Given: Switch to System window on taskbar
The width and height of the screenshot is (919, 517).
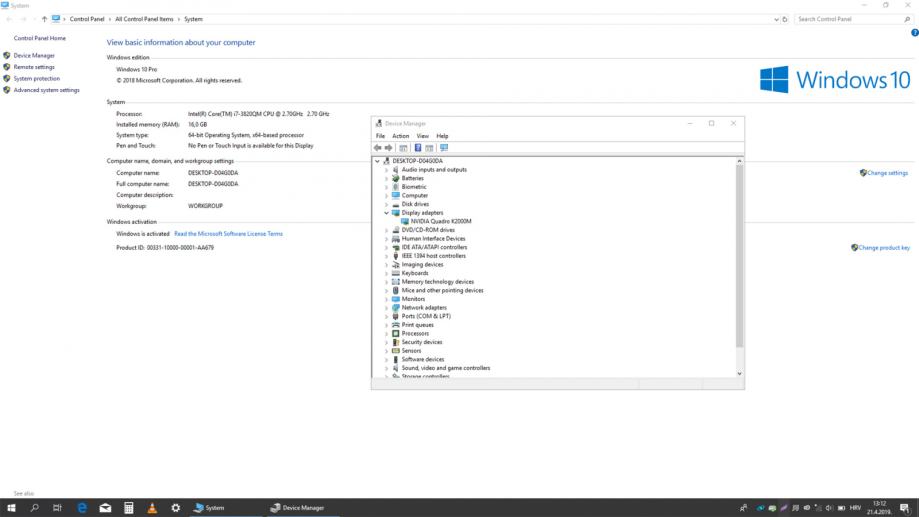Looking at the screenshot, I should 224,508.
